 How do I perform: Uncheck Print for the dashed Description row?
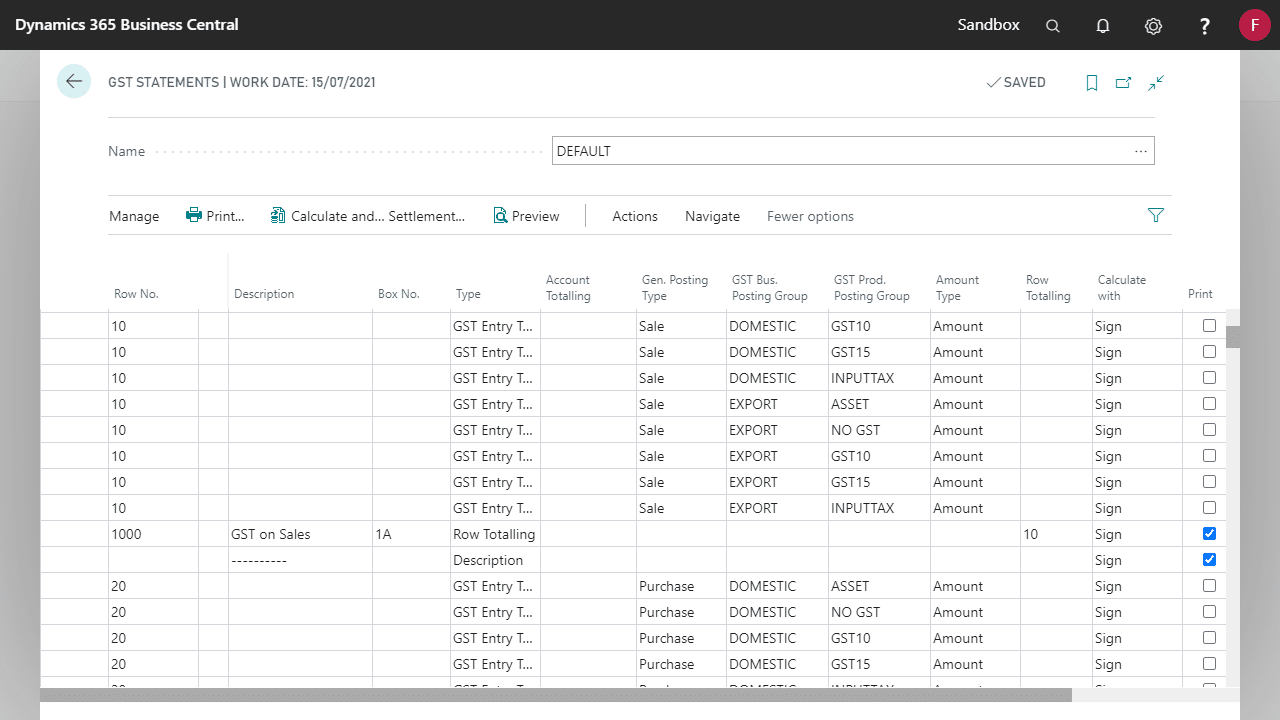point(1209,560)
